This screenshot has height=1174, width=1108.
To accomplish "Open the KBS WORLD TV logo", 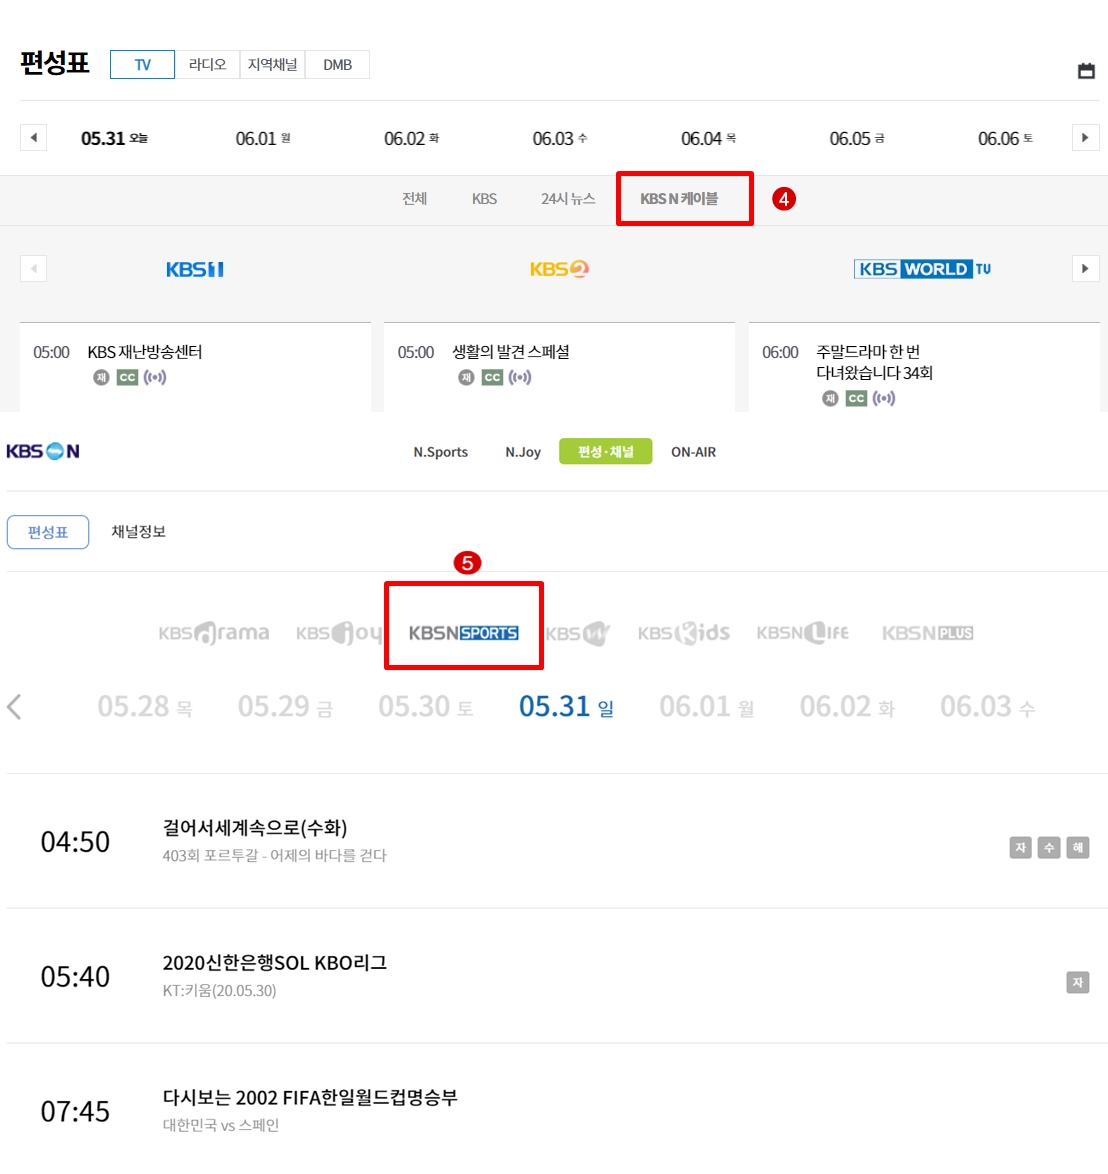I will pyautogui.click(x=922, y=269).
